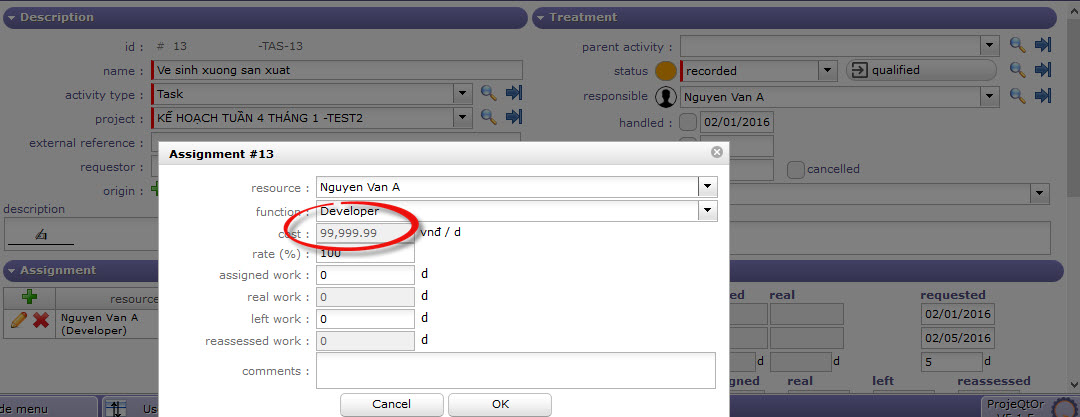Search status with the magnifier icon
Viewport: 1080px width, 417px height.
click(1017, 70)
